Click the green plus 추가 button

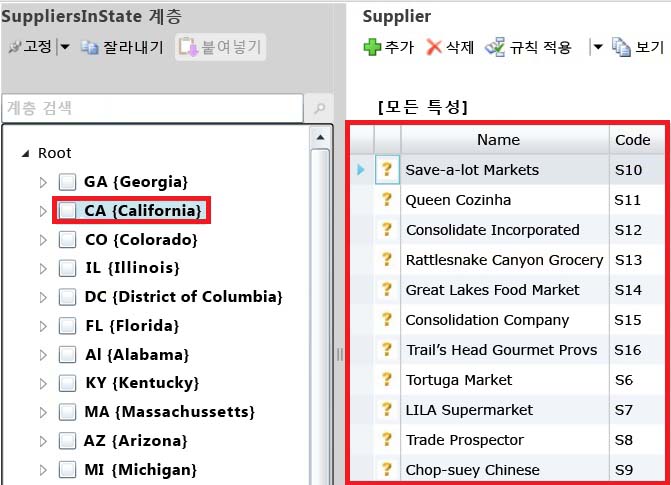coord(389,47)
